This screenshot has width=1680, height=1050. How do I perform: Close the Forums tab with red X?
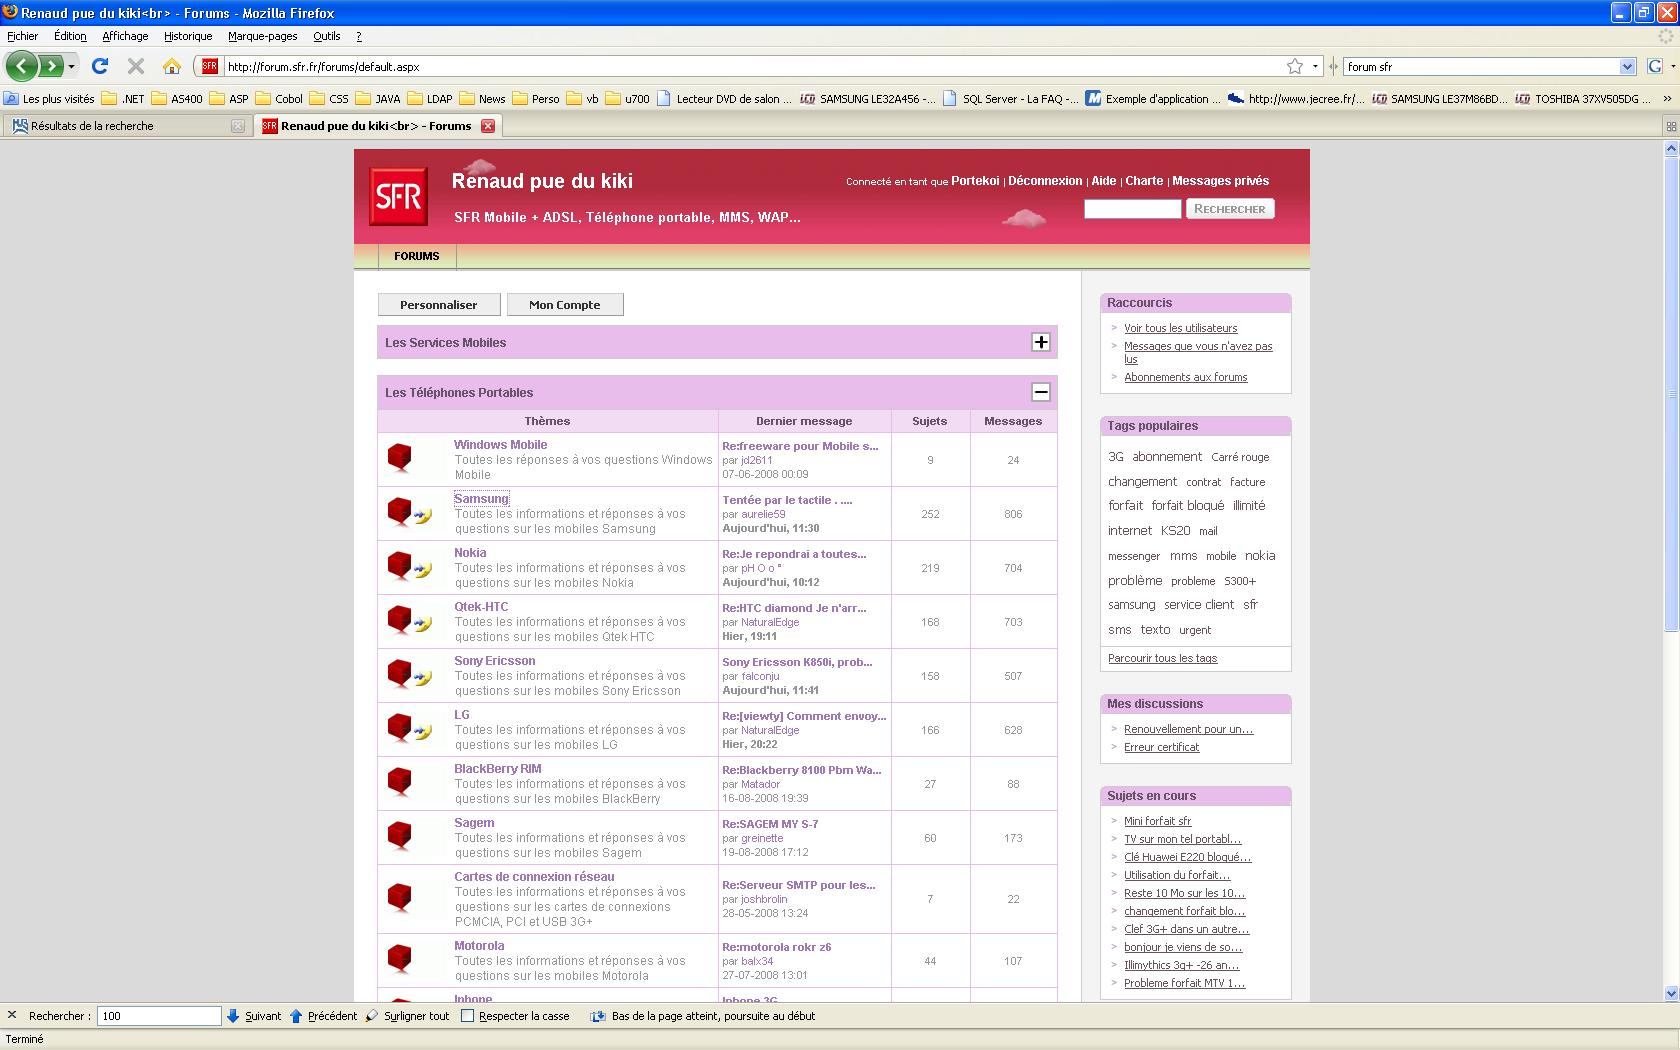(488, 126)
